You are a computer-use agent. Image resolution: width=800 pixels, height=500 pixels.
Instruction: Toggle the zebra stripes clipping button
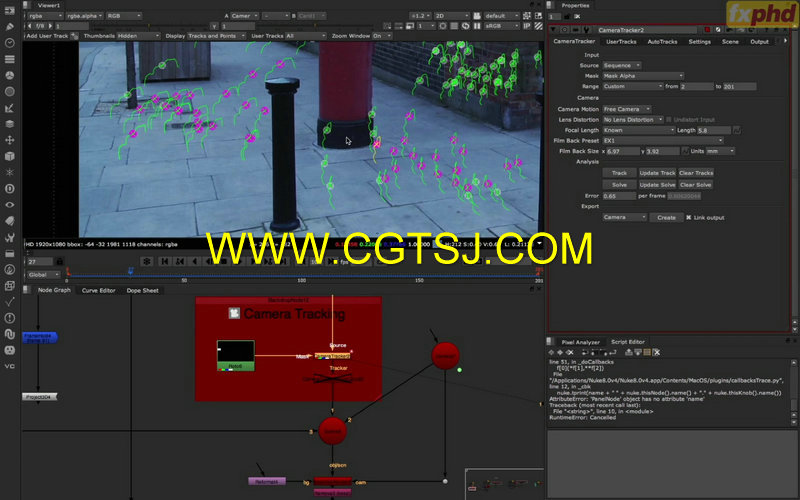pyautogui.click(x=538, y=26)
